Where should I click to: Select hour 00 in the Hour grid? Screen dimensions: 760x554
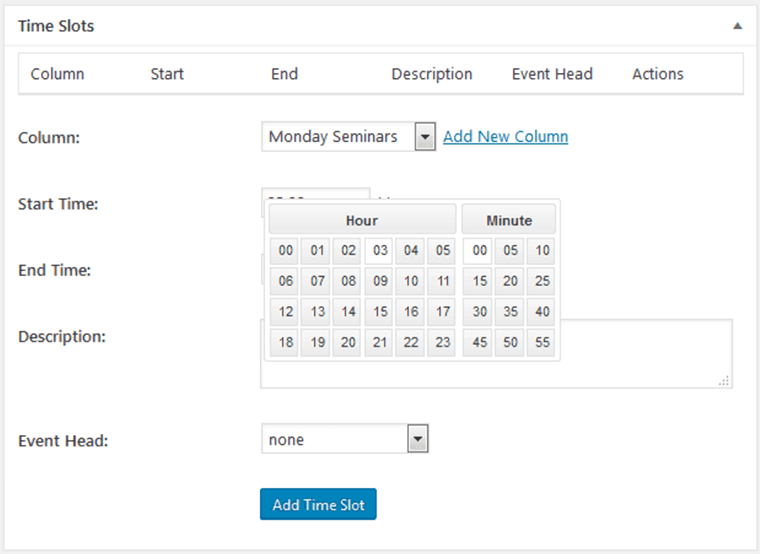pos(286,250)
